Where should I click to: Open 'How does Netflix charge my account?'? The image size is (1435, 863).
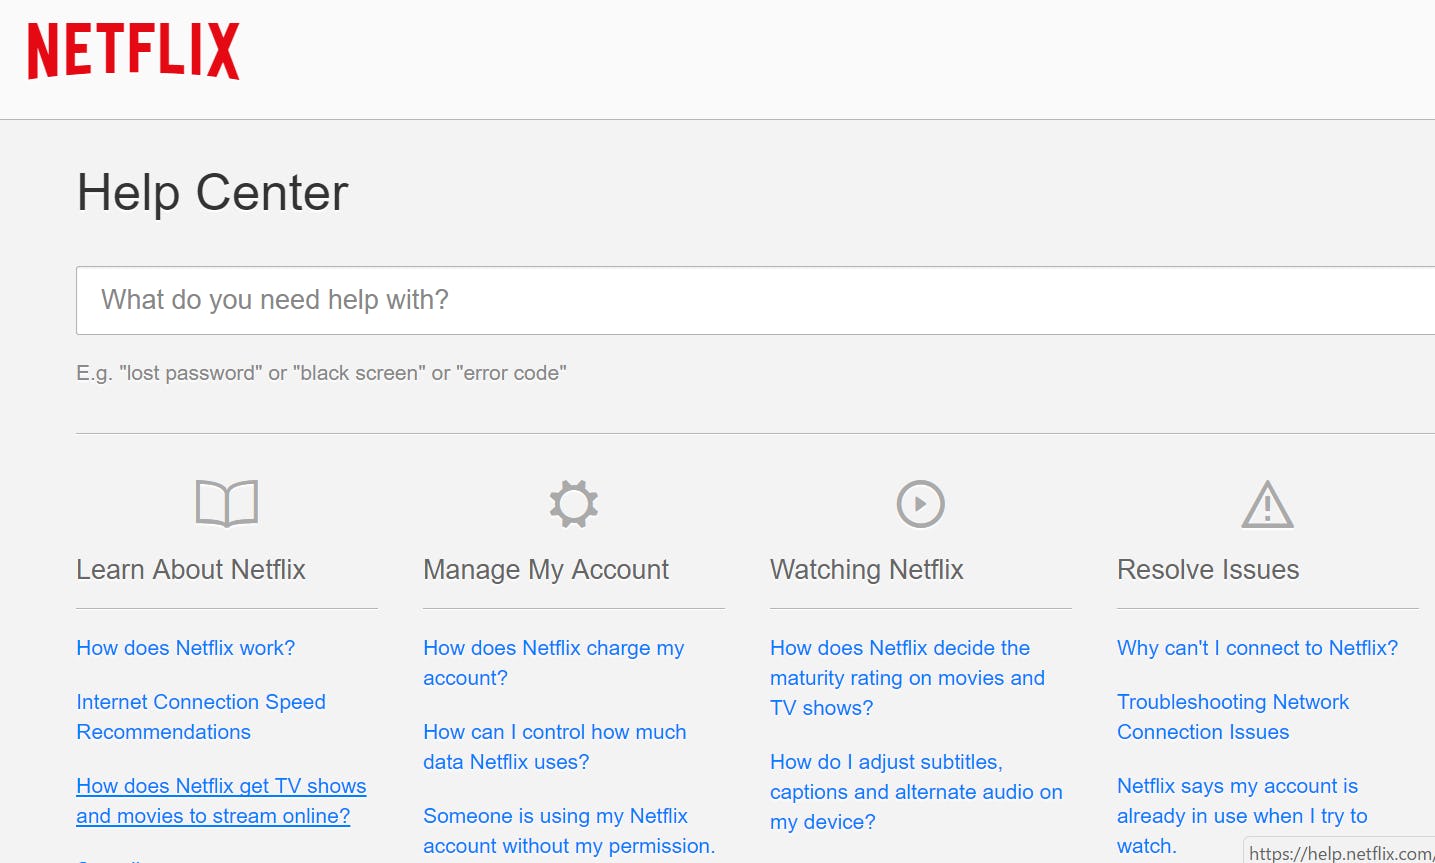pos(553,662)
